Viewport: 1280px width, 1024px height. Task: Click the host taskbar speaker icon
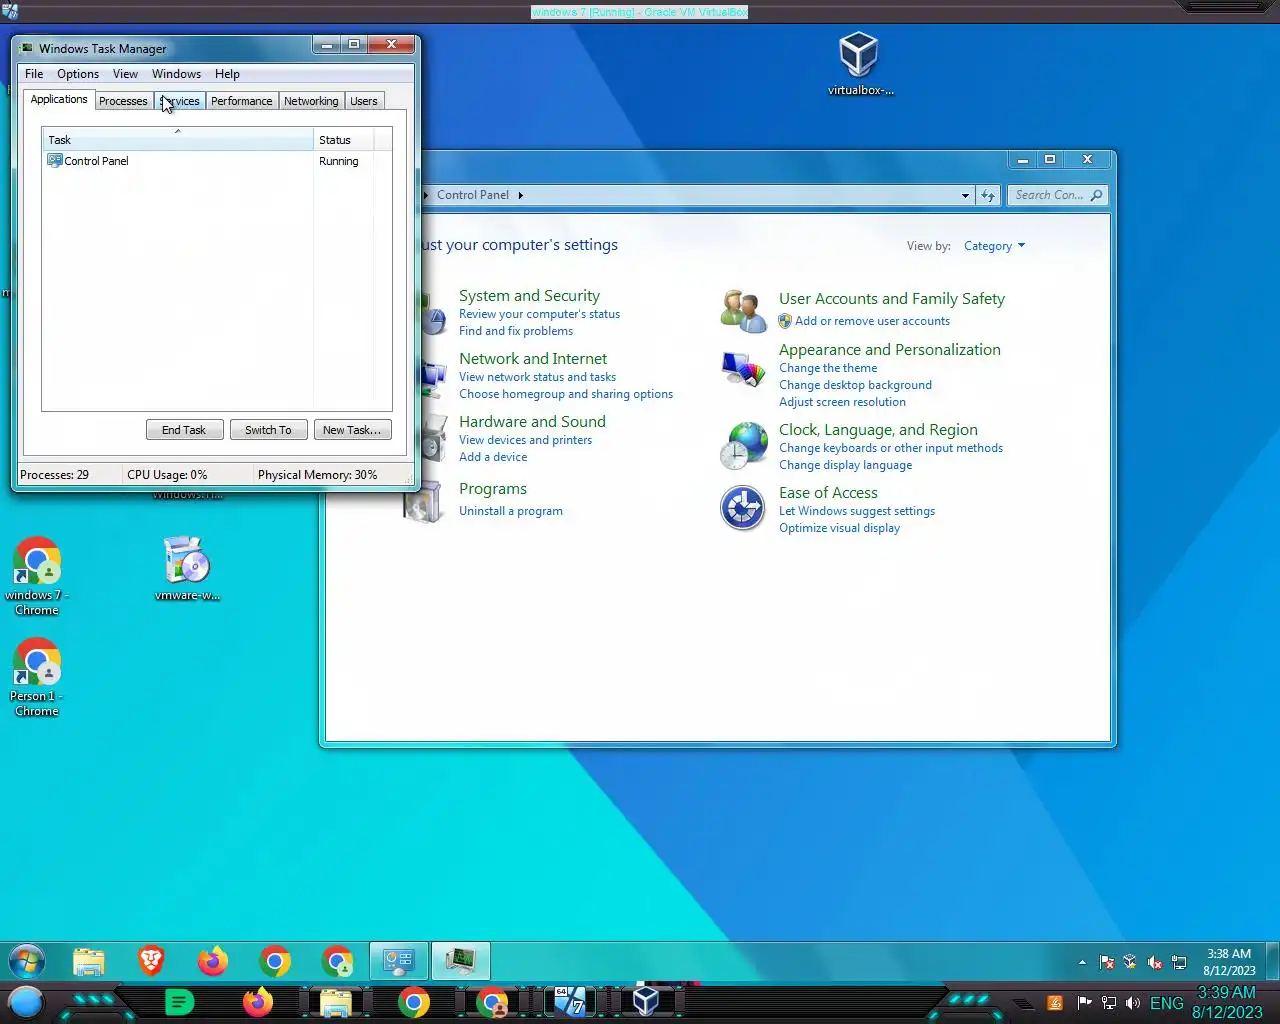click(x=1133, y=1003)
